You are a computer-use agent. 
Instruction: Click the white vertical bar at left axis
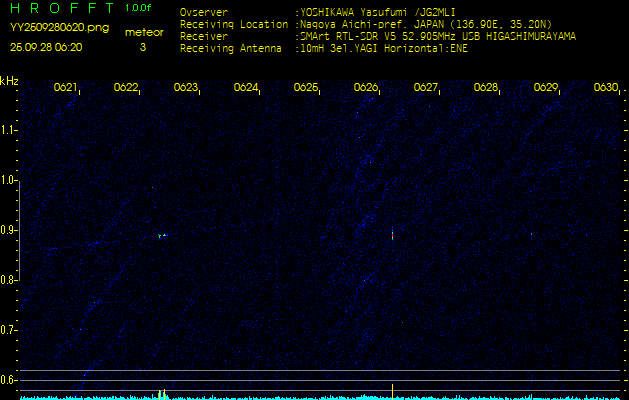click(20, 231)
